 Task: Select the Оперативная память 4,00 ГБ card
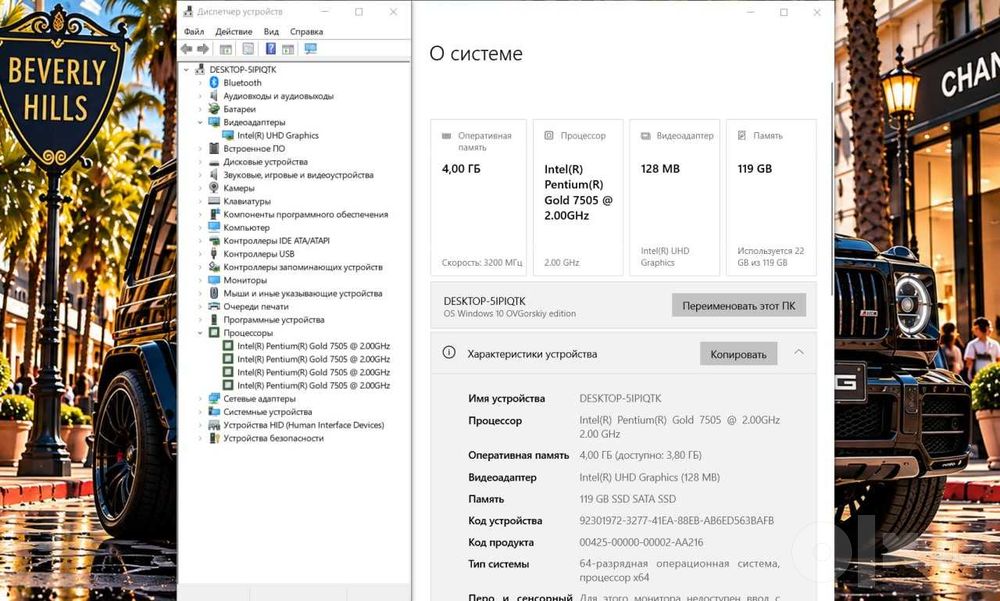478,197
